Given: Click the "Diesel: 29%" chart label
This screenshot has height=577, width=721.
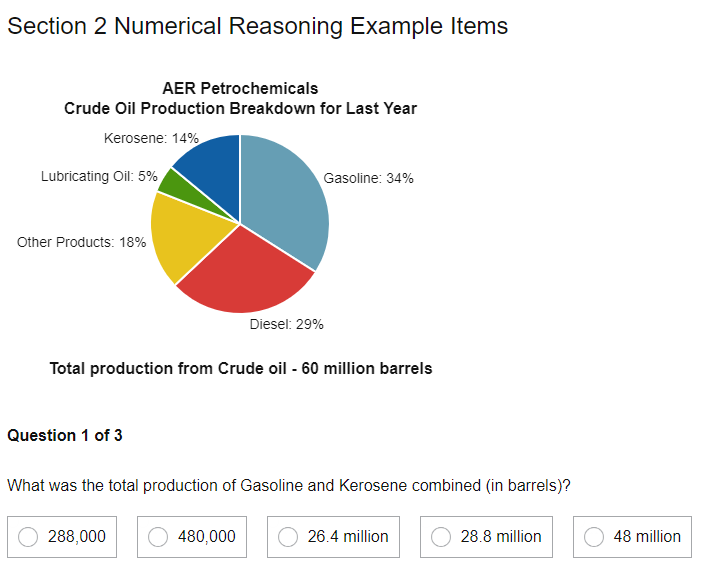Looking at the screenshot, I should [286, 324].
